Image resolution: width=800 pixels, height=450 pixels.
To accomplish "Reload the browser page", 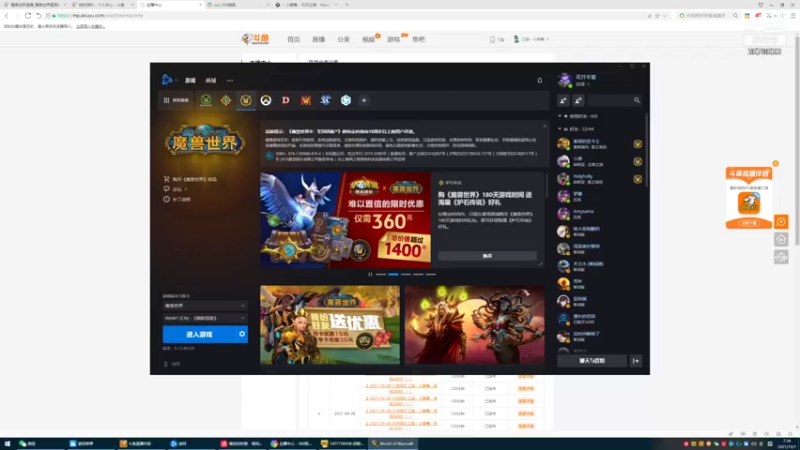I will coord(28,16).
